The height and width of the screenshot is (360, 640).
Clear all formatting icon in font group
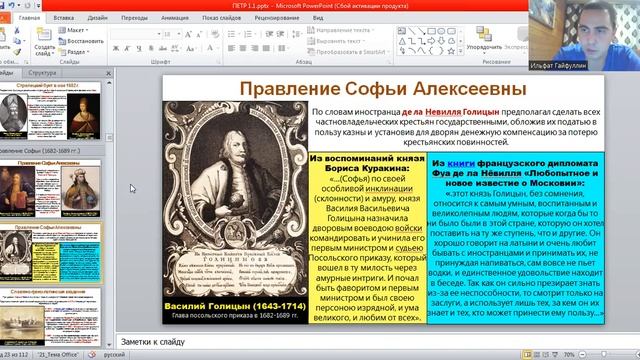click(x=216, y=35)
